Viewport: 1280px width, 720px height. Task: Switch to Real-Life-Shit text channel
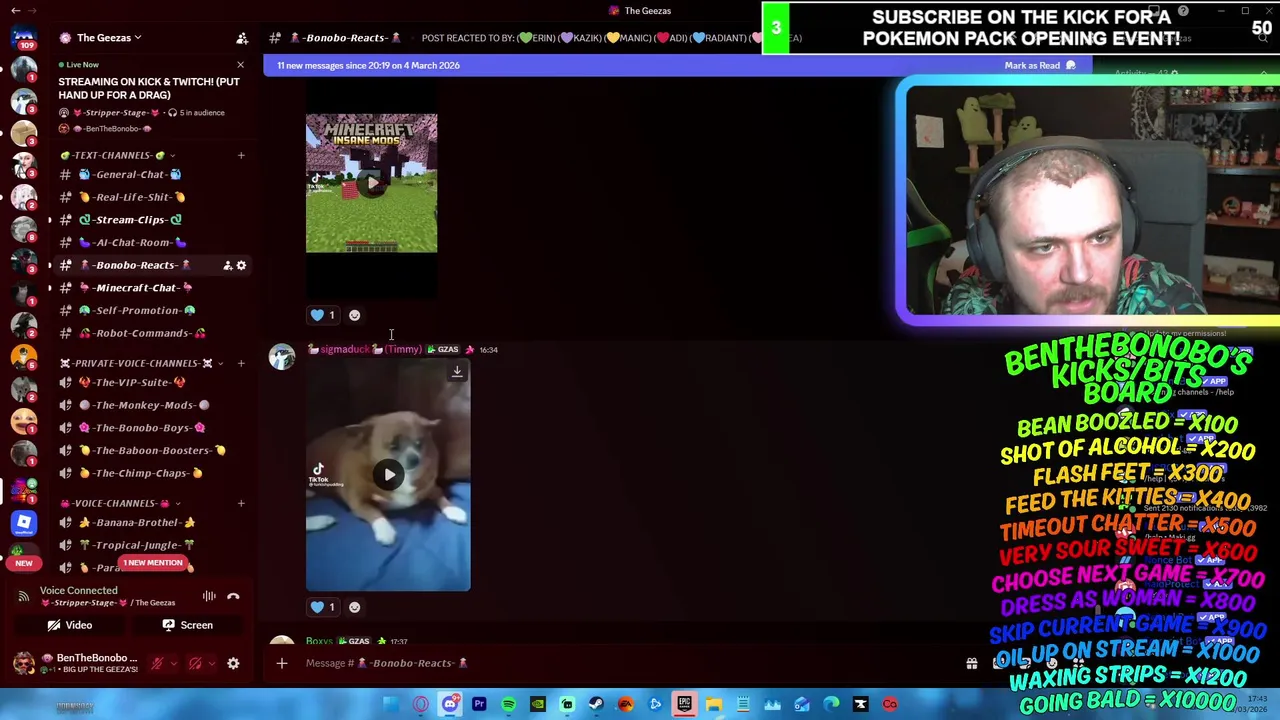coord(151,197)
